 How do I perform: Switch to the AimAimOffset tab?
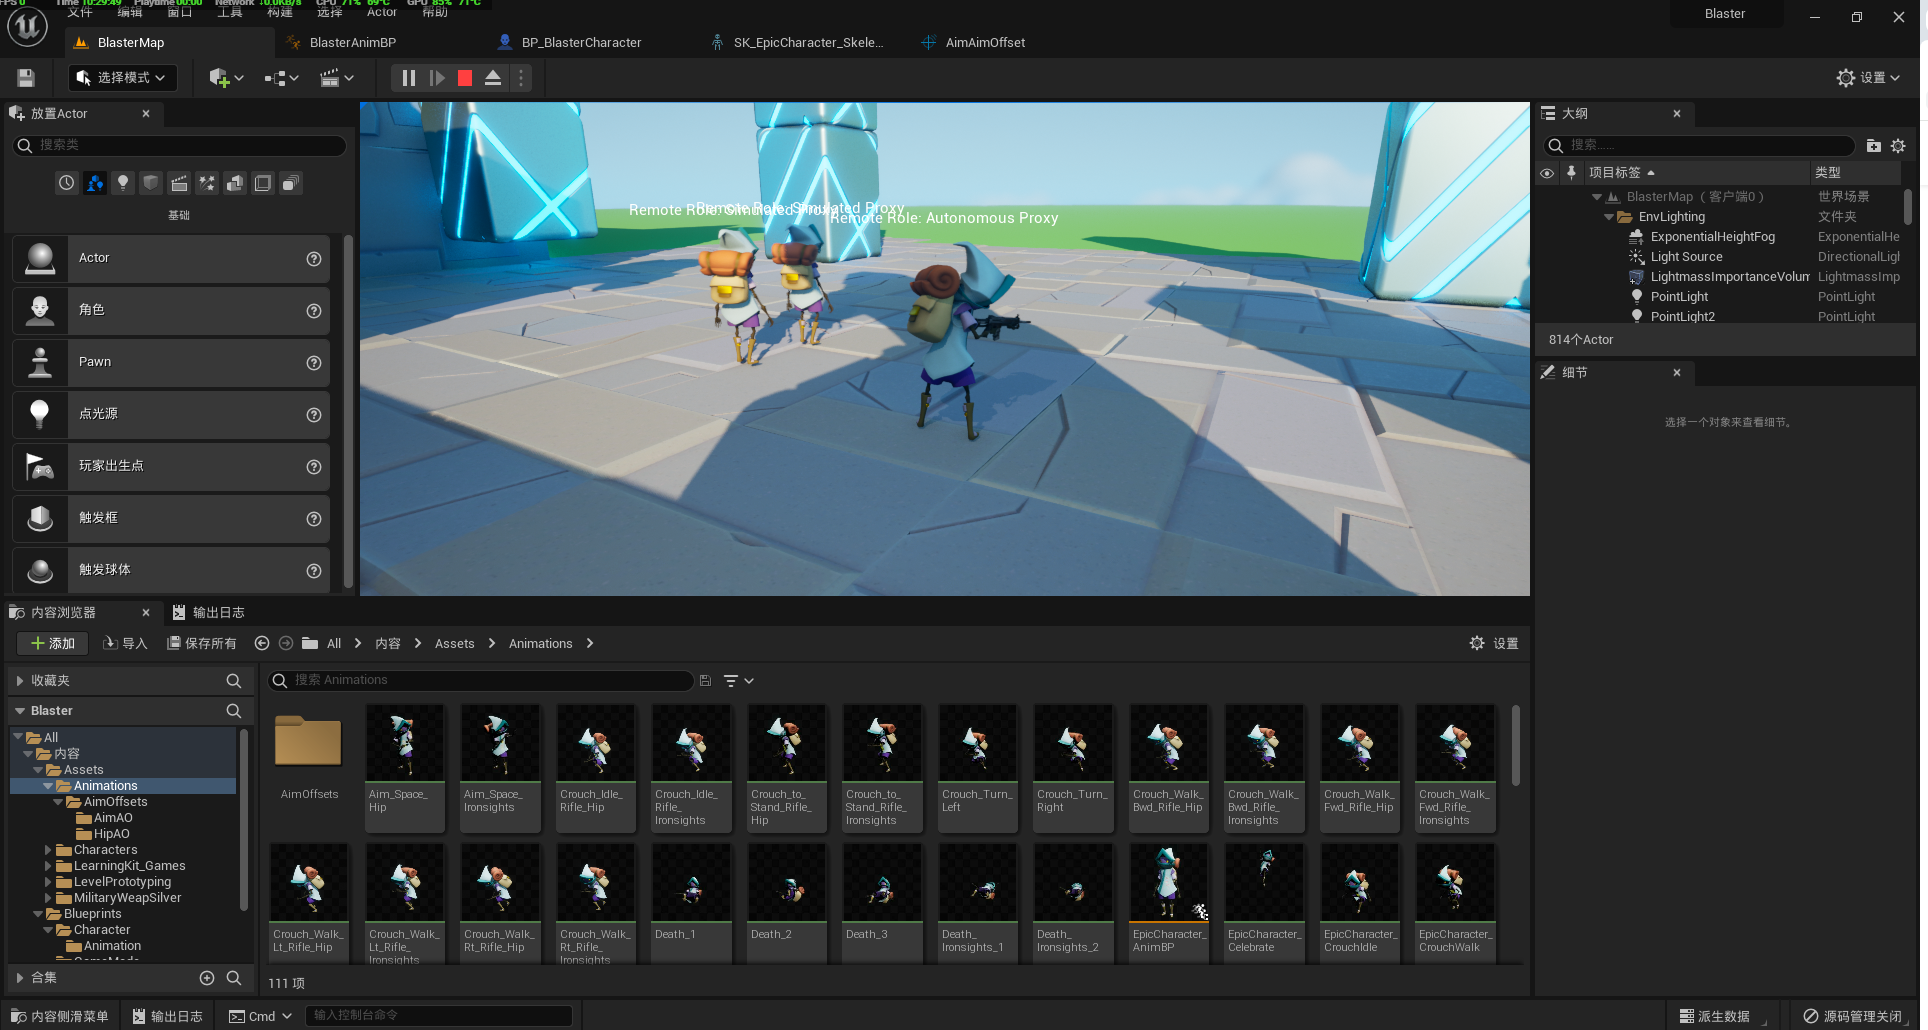[985, 43]
